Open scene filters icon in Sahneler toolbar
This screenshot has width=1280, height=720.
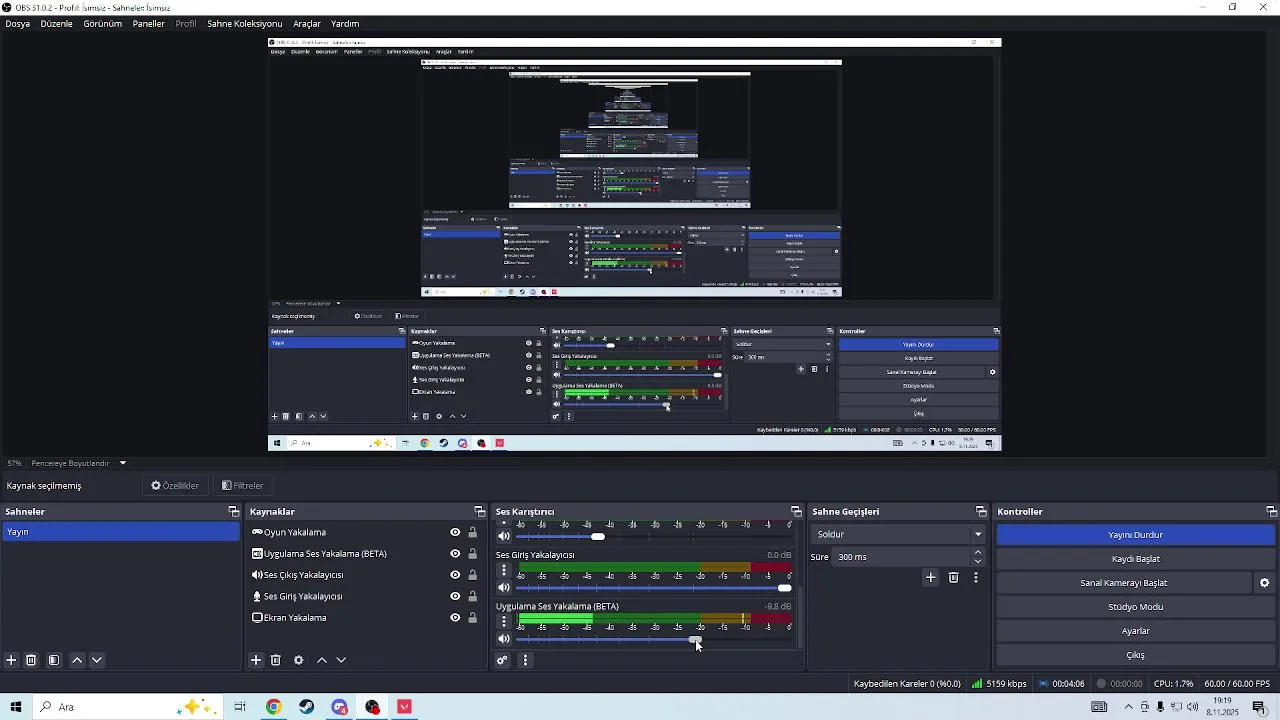[54, 660]
